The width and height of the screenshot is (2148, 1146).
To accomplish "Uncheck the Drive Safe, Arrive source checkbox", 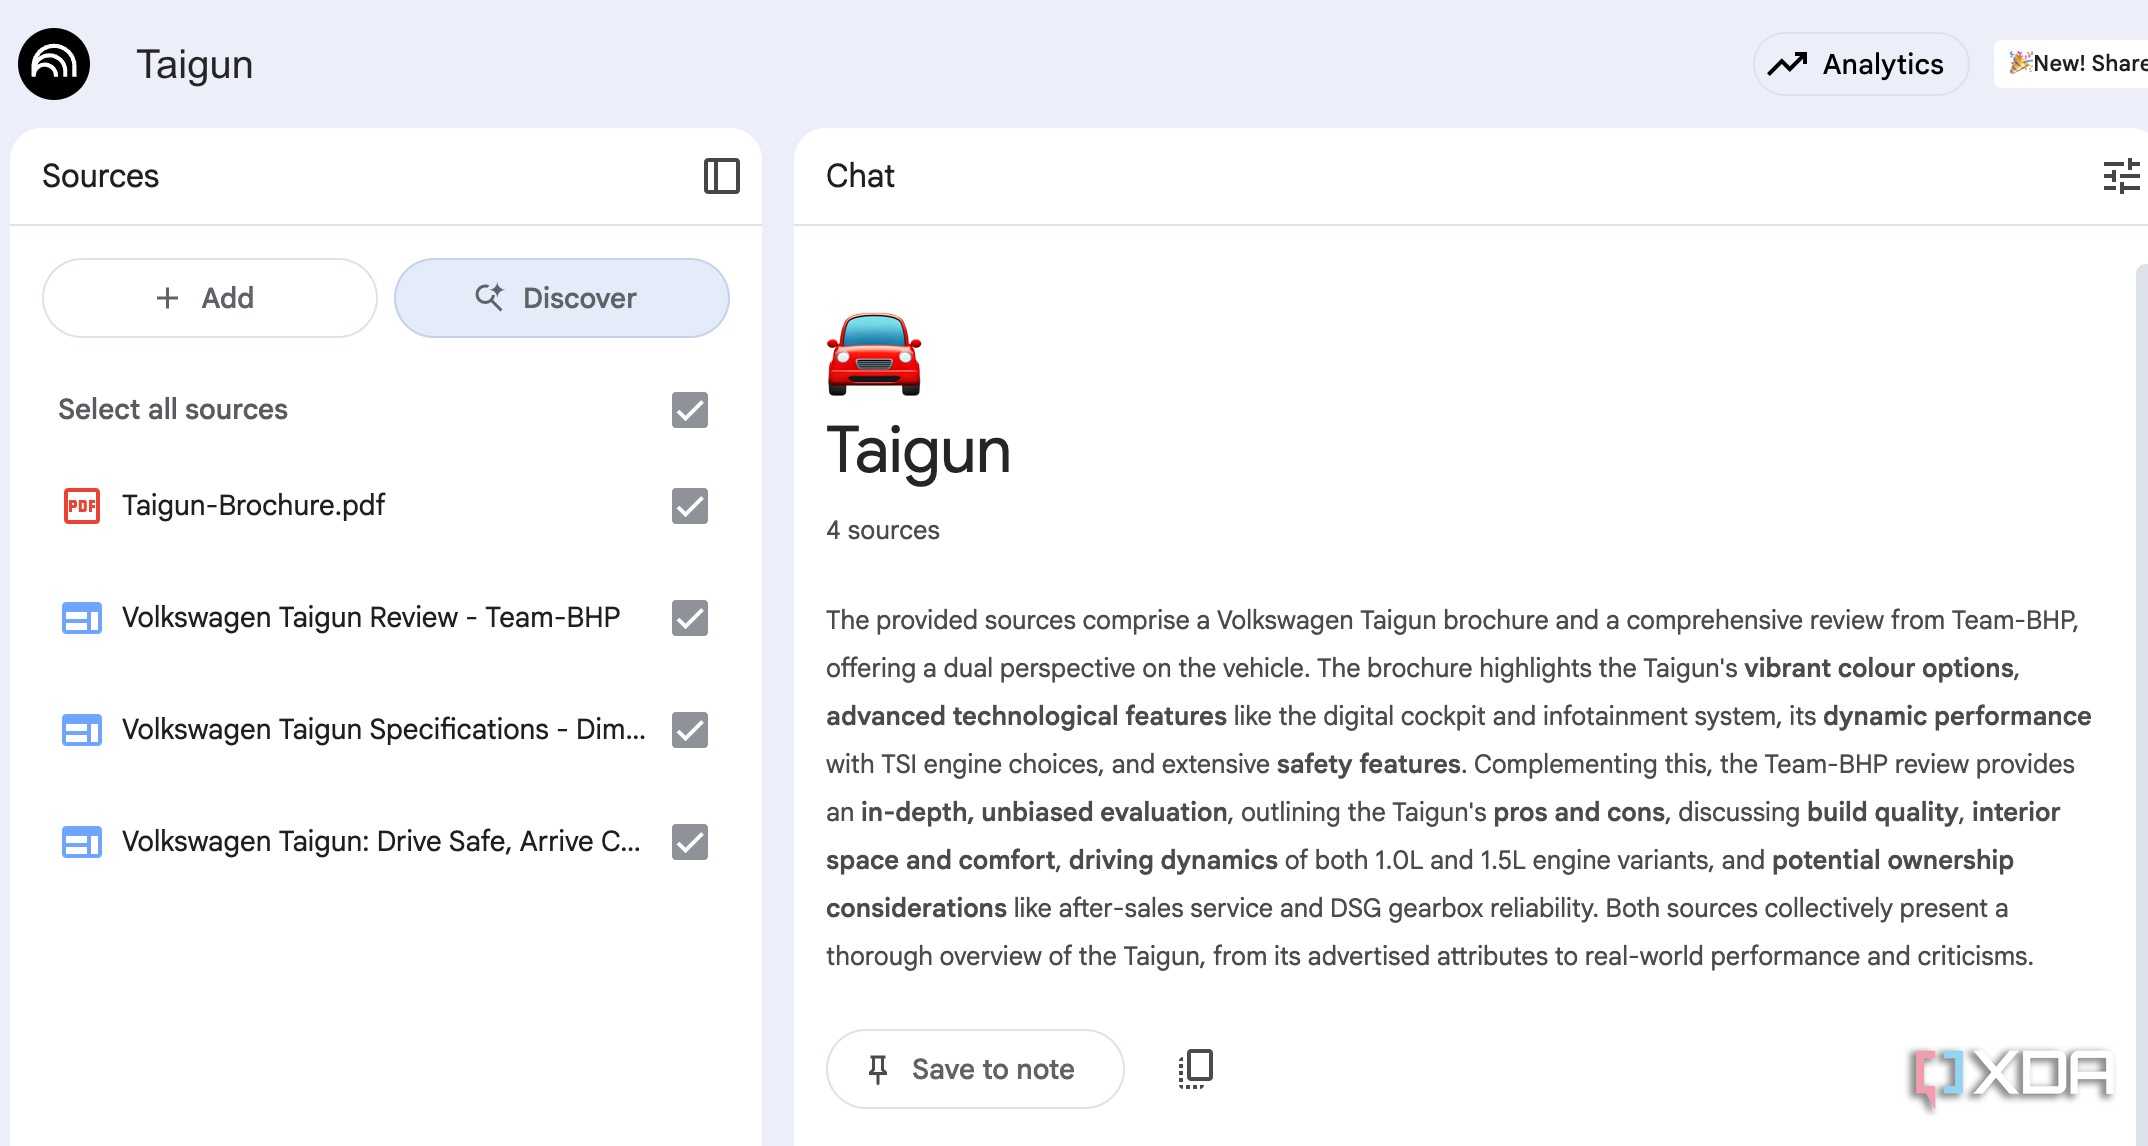I will coord(690,842).
